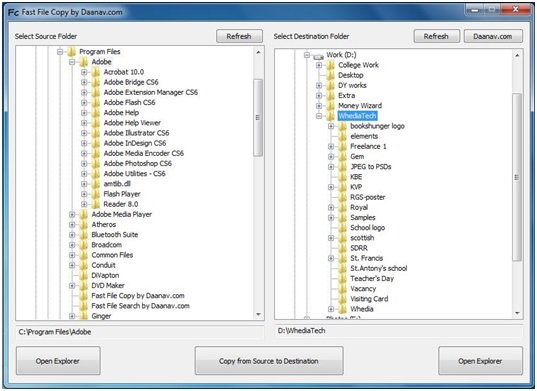Click the Freelance 1 folder icon

tap(342, 146)
